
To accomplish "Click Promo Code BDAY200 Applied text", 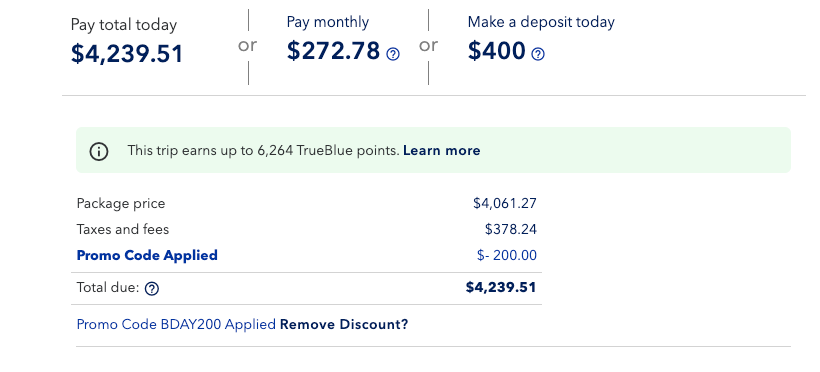I will 176,324.
